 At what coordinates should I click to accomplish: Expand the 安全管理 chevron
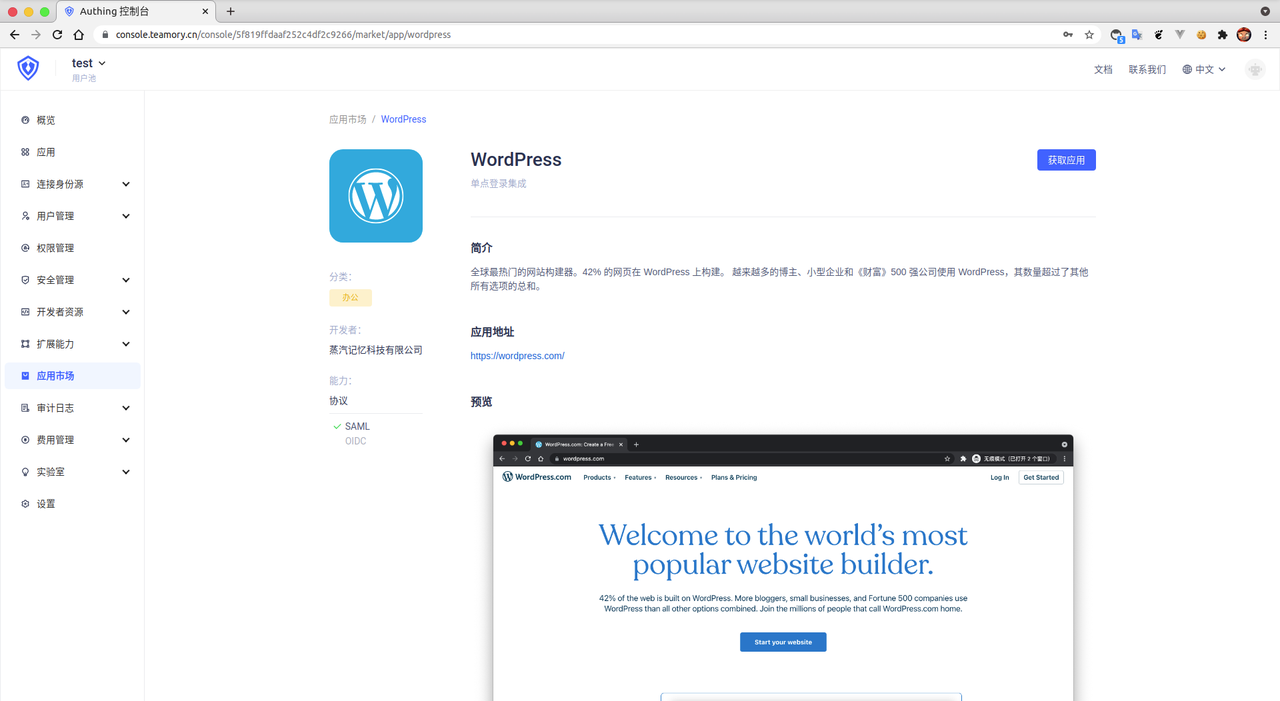pyautogui.click(x=126, y=280)
